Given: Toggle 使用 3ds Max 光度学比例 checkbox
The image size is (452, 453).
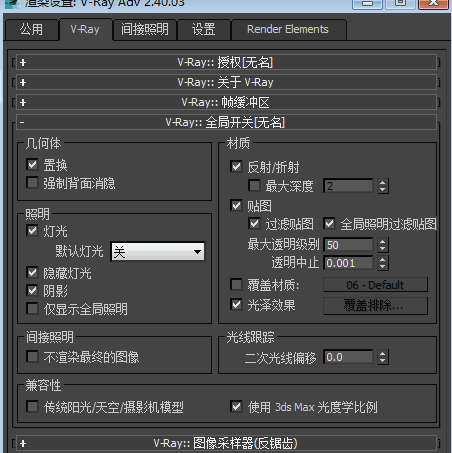Looking at the screenshot, I should (236, 406).
